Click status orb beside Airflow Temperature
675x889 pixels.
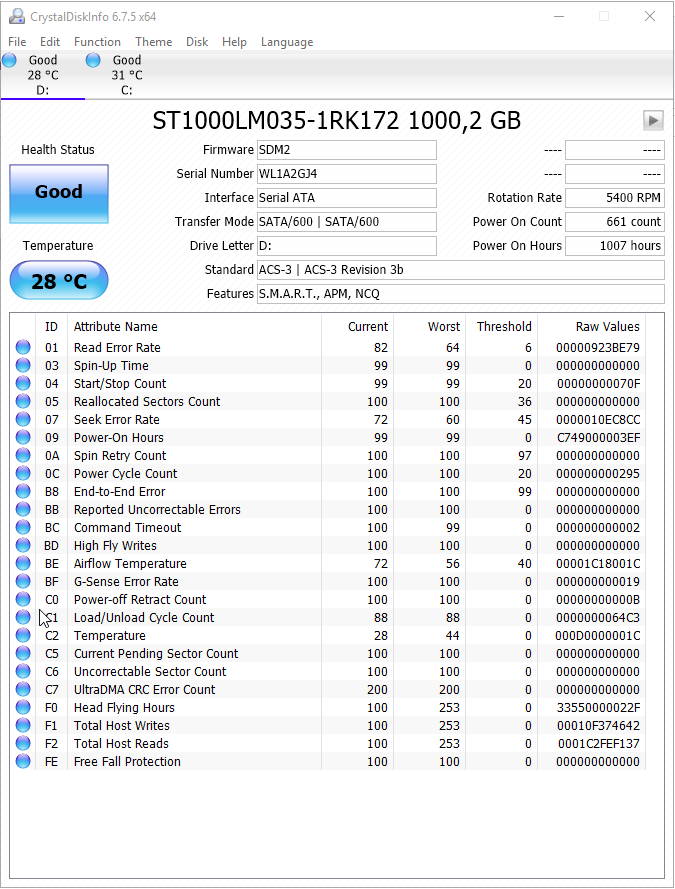[x=23, y=564]
